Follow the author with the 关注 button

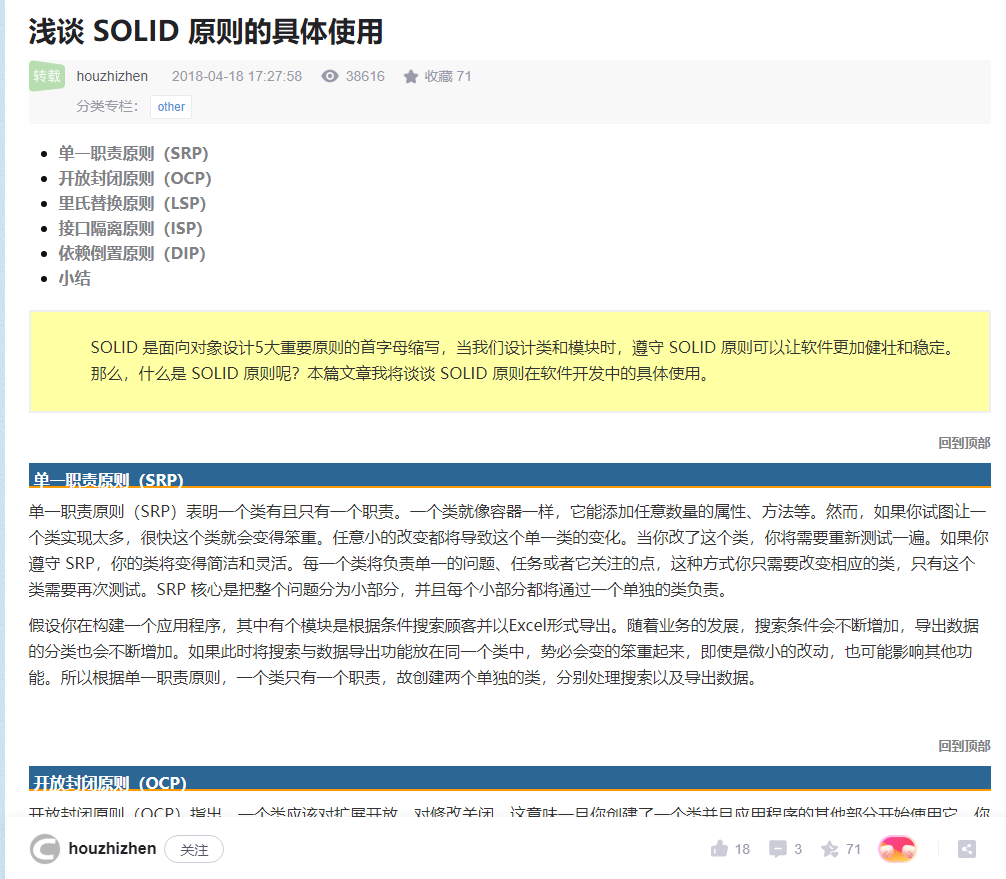(x=194, y=849)
